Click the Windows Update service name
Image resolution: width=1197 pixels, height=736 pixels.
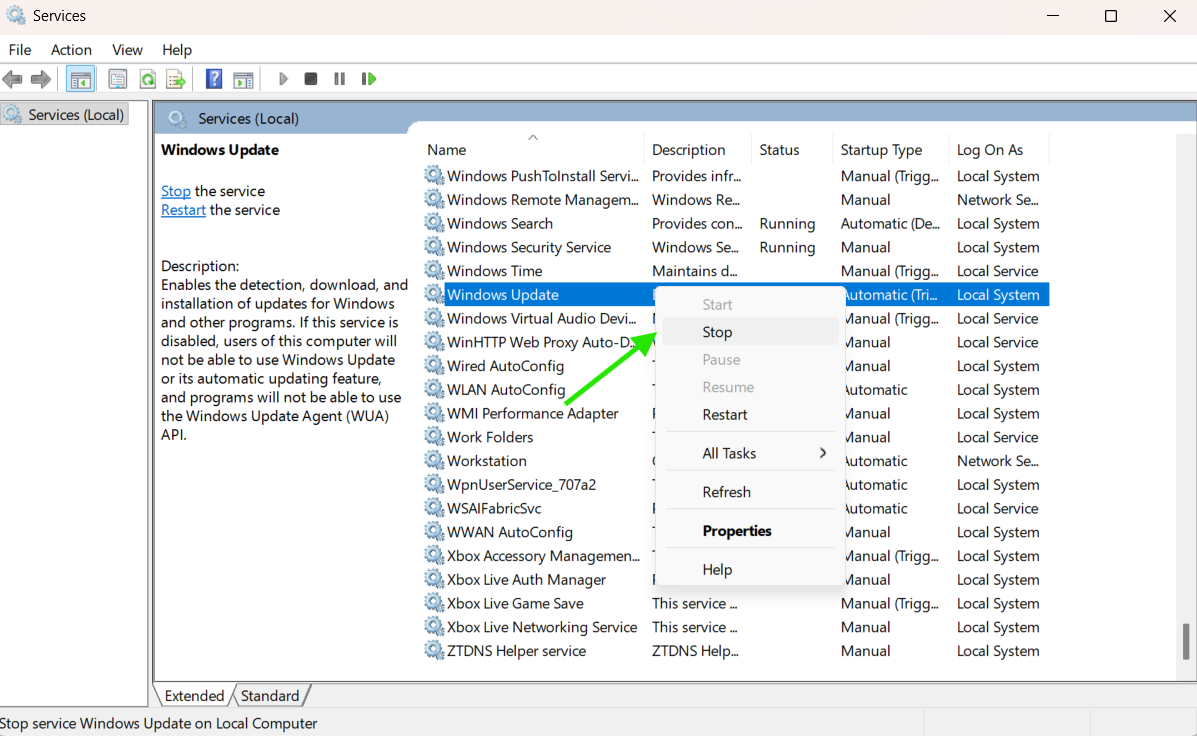(x=503, y=295)
